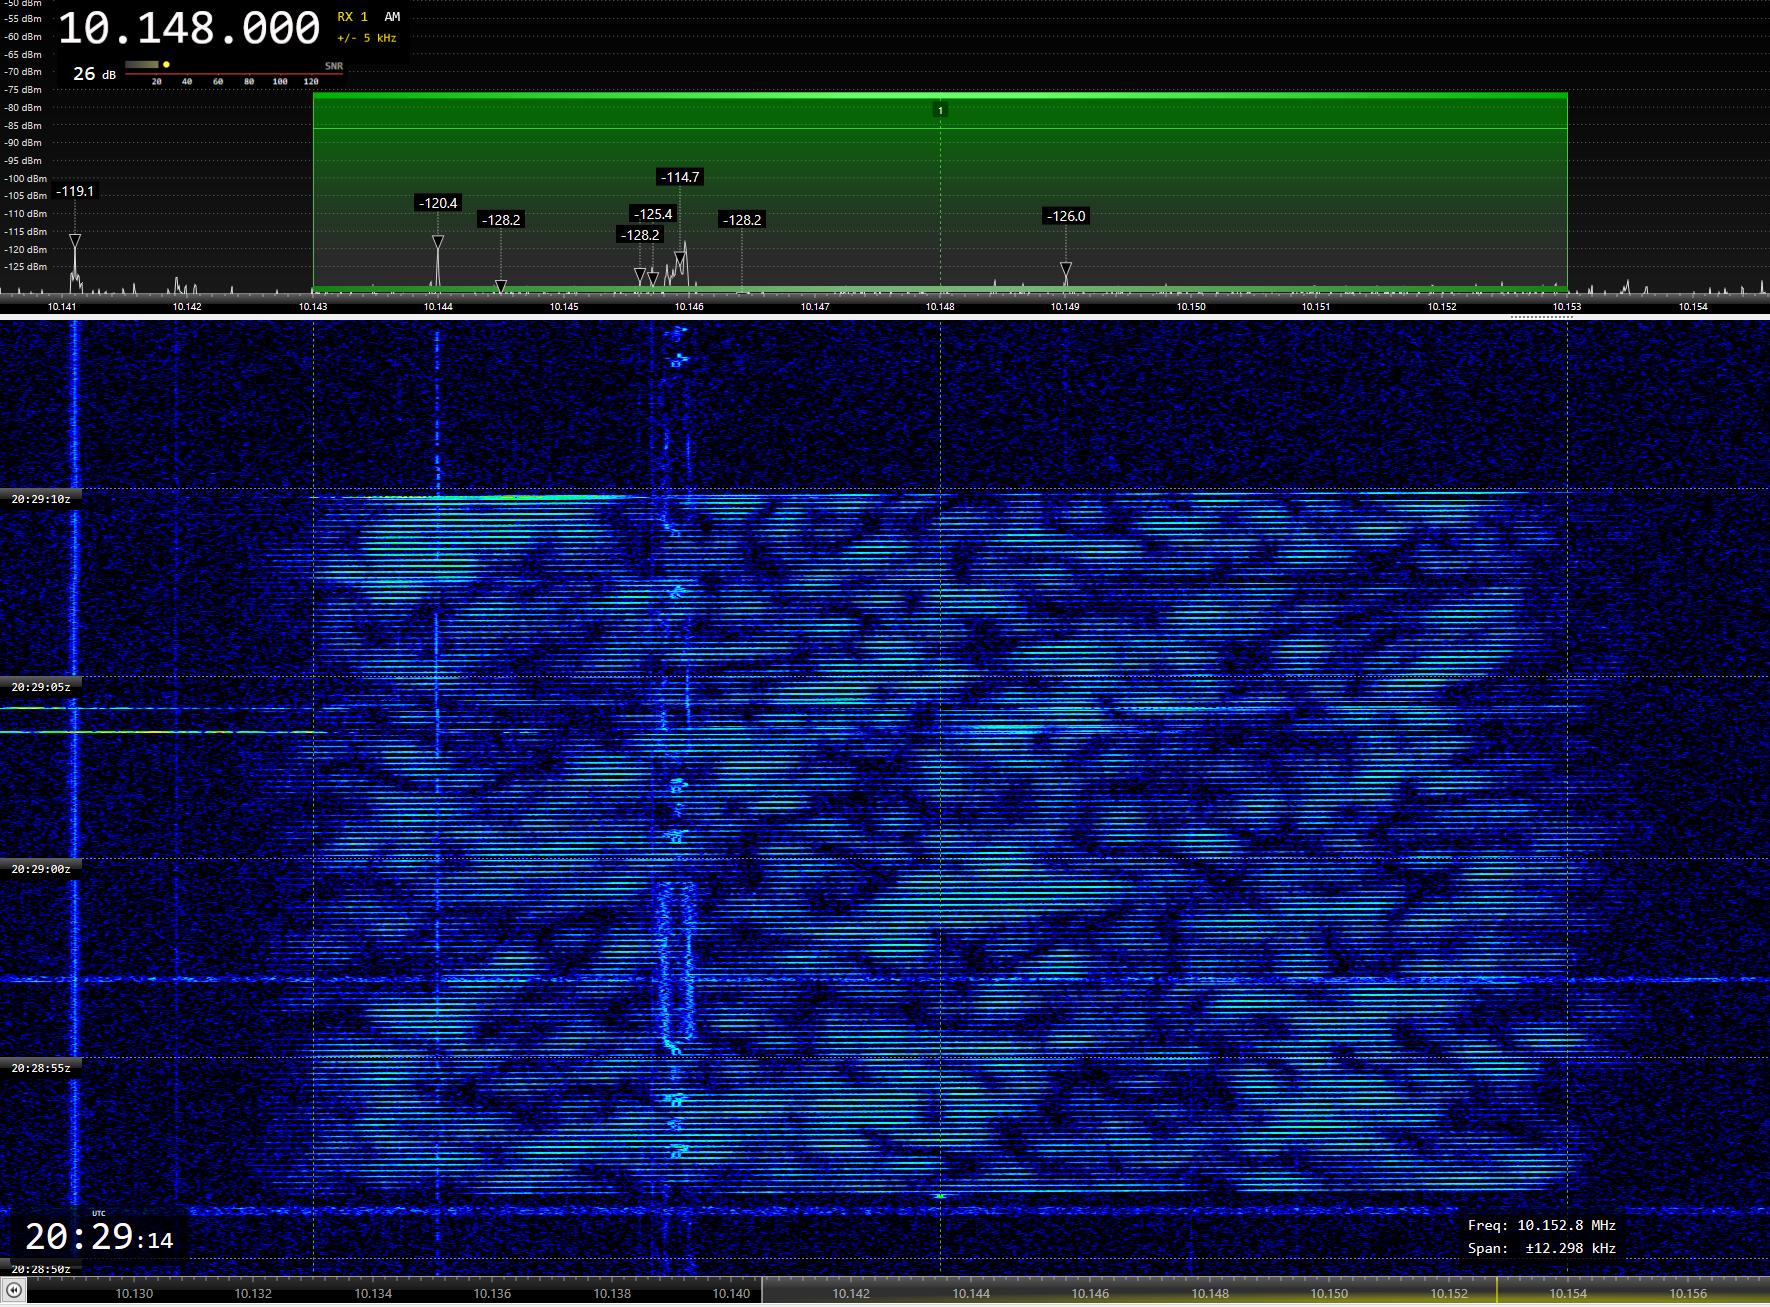Click the -125.4 peak label
The width and height of the screenshot is (1770, 1307).
click(x=653, y=214)
